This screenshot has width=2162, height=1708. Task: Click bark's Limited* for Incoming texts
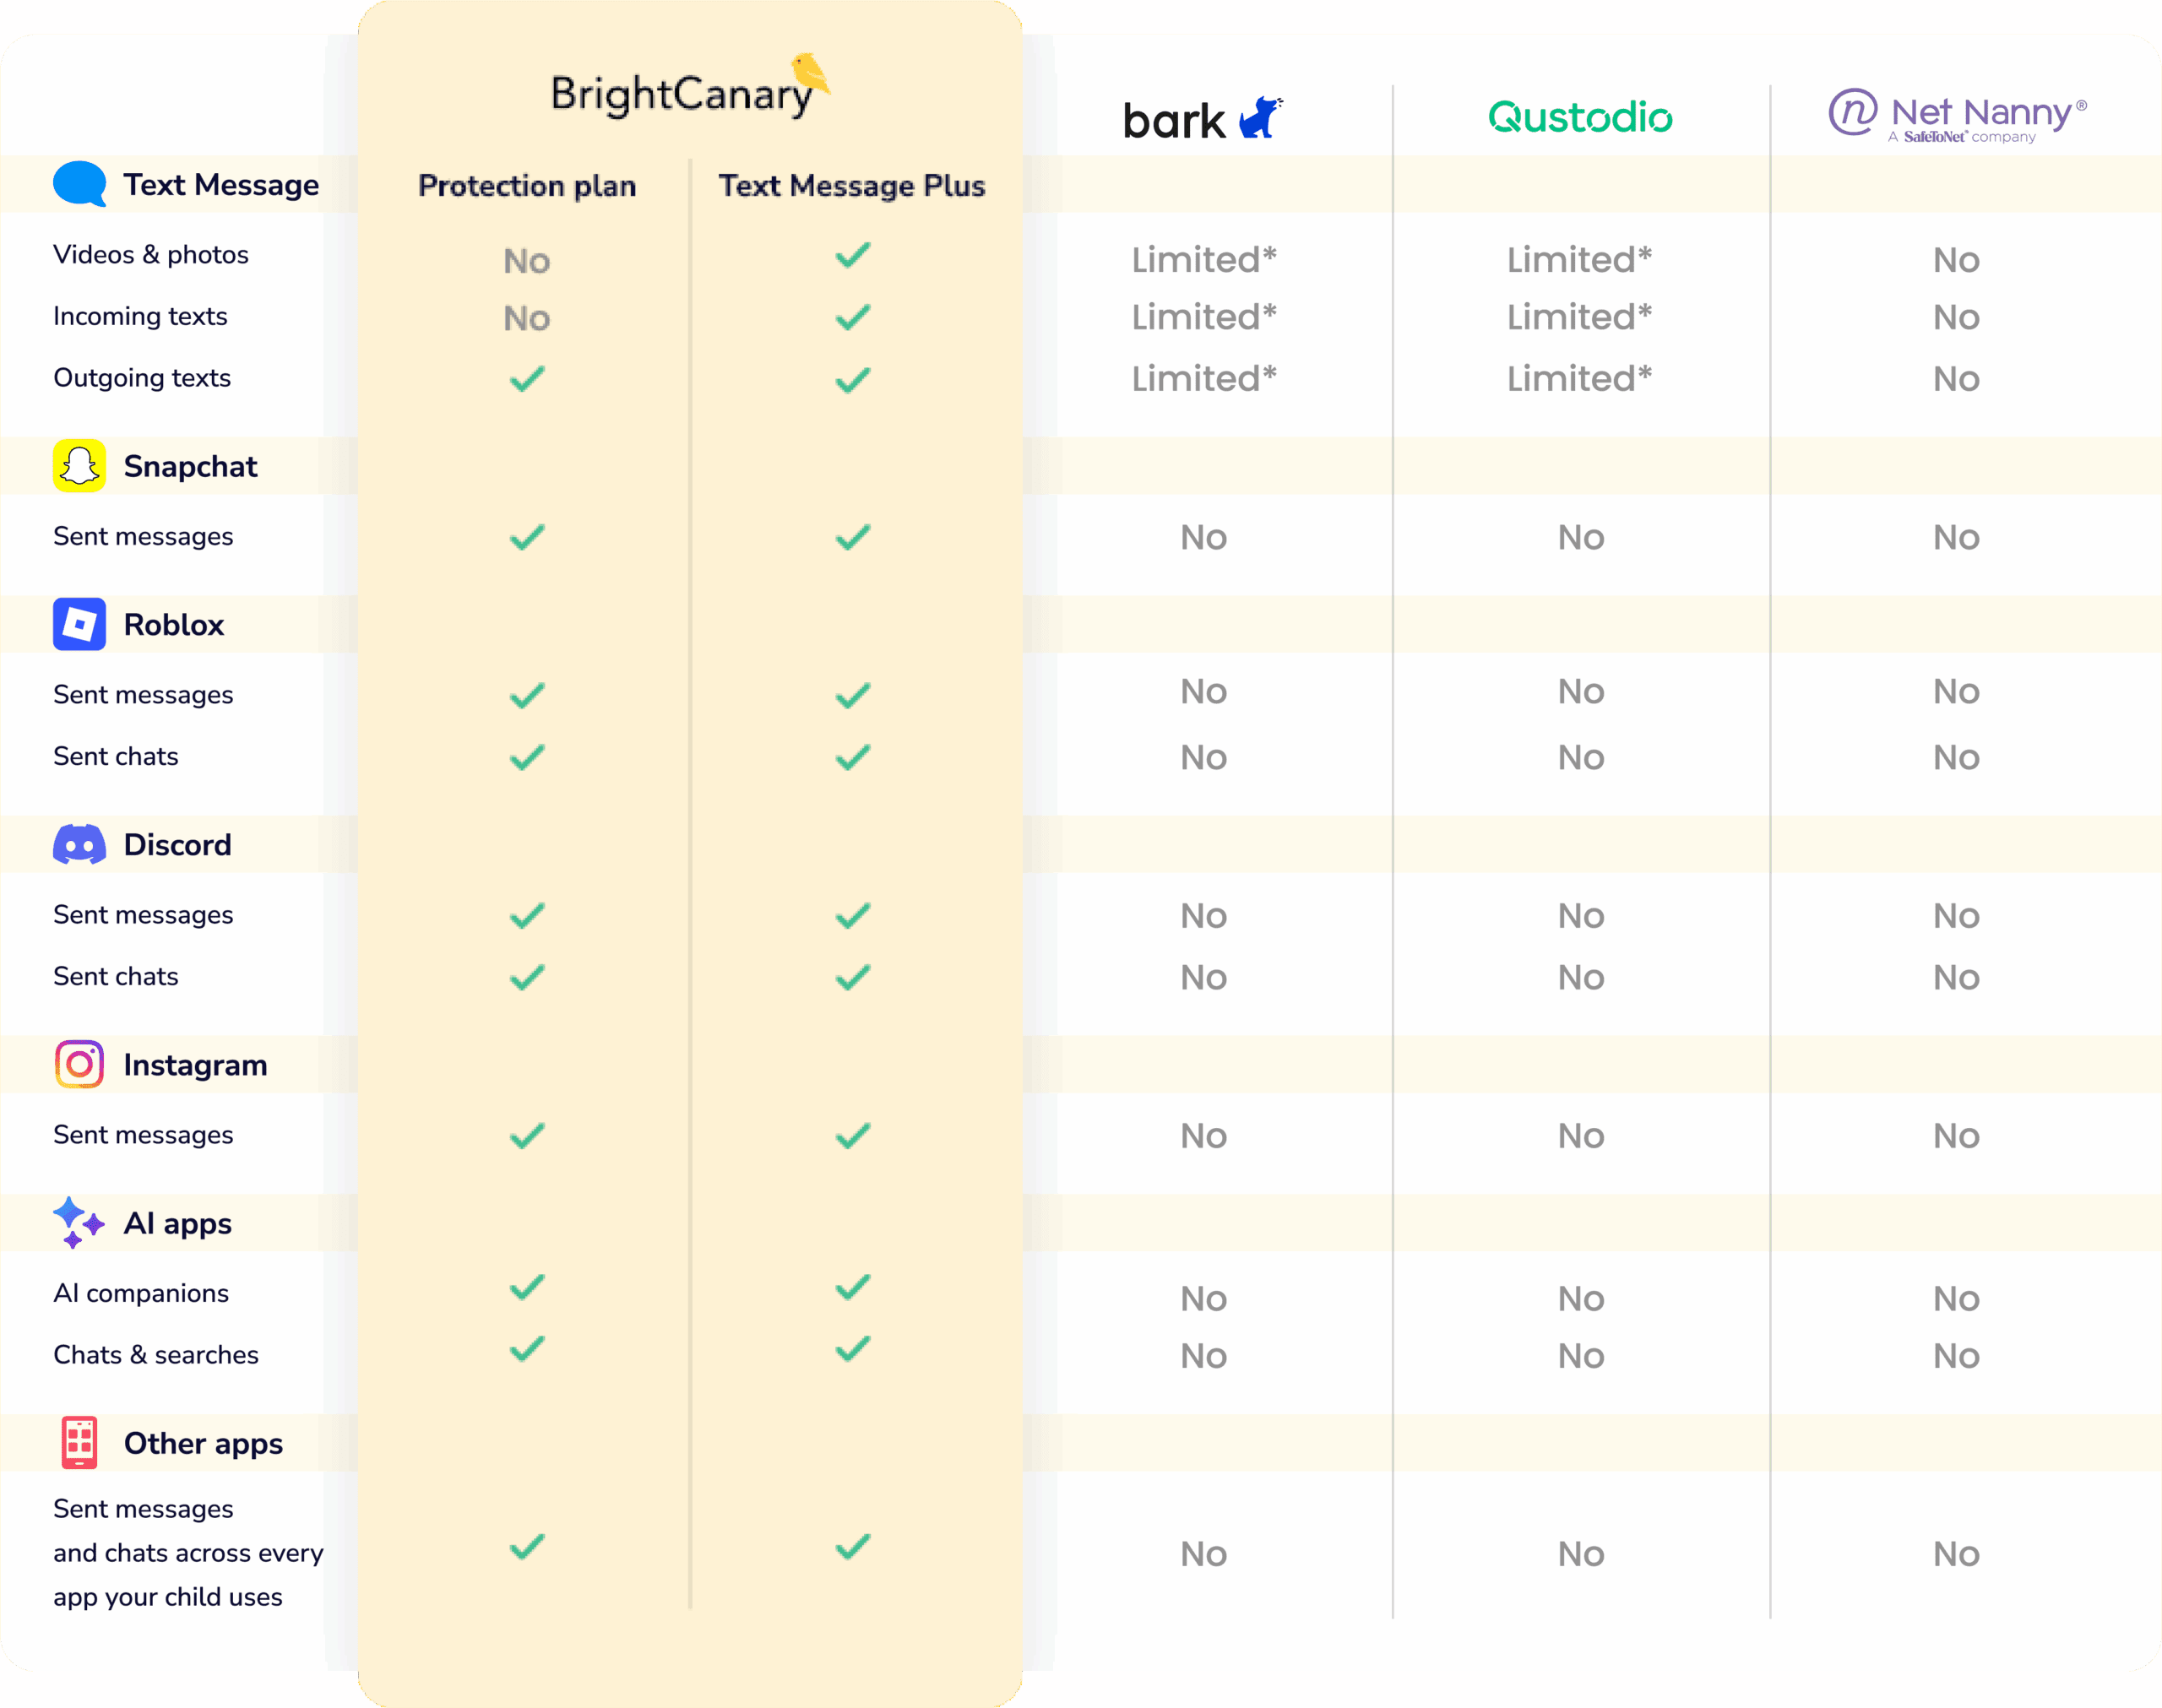click(1204, 317)
